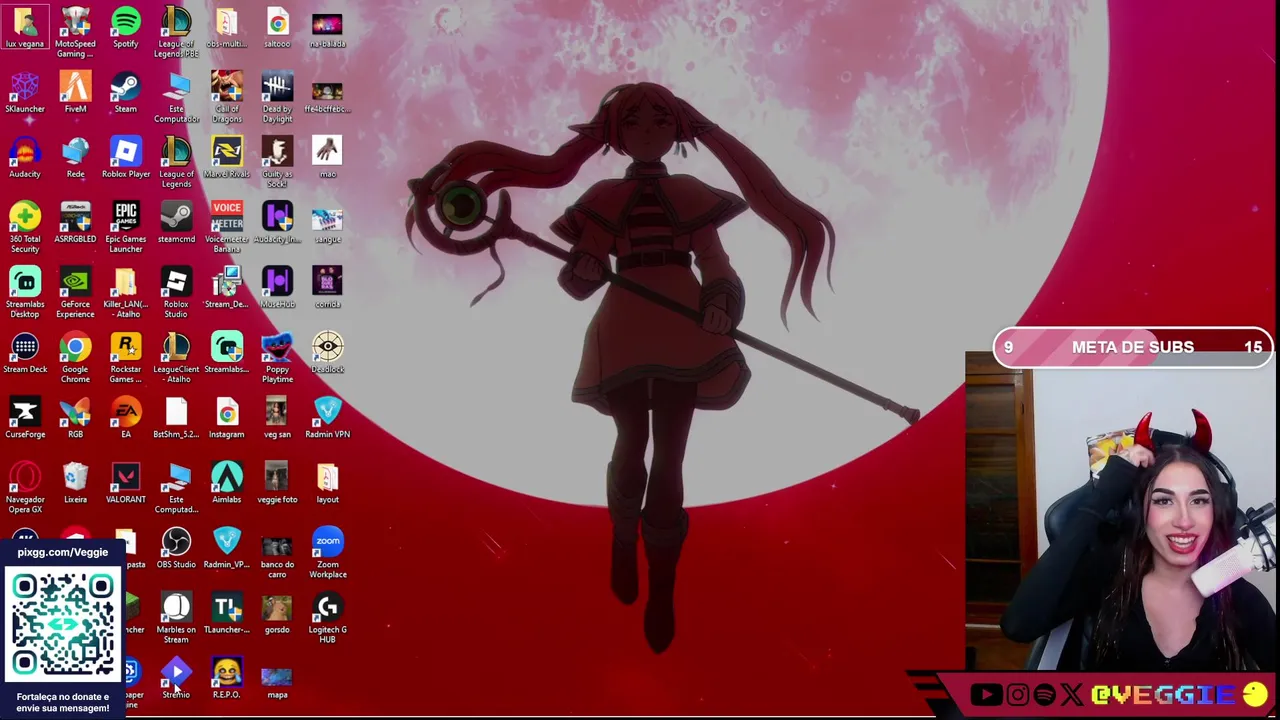This screenshot has height=720, width=1280.
Task: Open the Radmin VPN shortcut
Action: [x=327, y=418]
